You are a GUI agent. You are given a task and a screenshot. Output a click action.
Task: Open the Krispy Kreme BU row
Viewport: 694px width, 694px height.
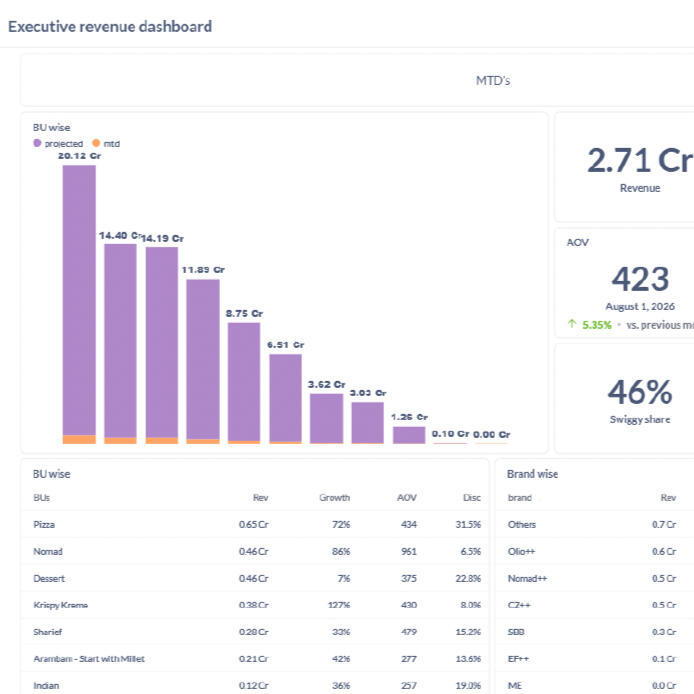point(255,605)
